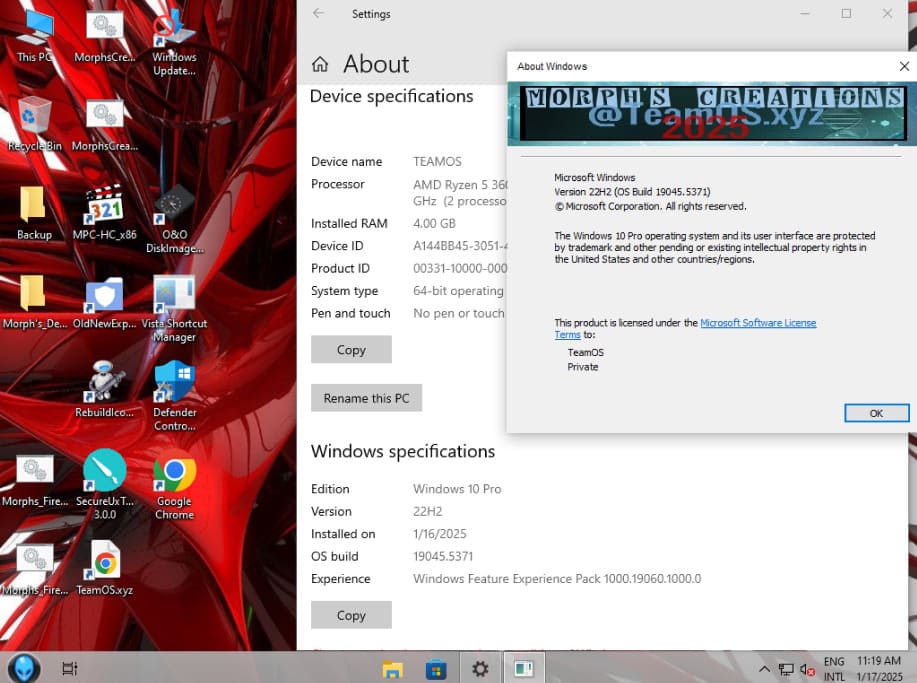917x683 pixels.
Task: Open O&O DiskImage shortcut
Action: click(174, 220)
